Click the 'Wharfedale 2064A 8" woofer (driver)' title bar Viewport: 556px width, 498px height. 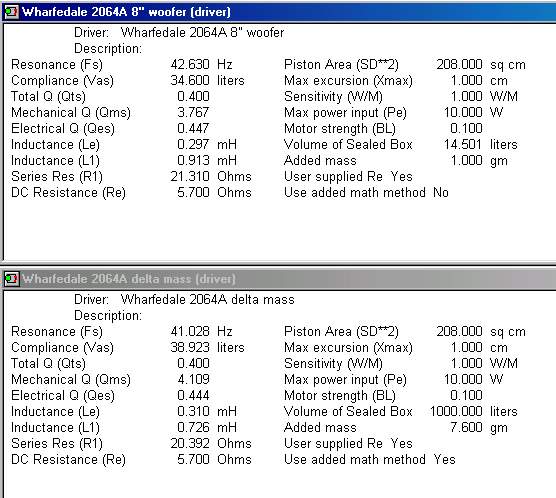tap(278, 12)
